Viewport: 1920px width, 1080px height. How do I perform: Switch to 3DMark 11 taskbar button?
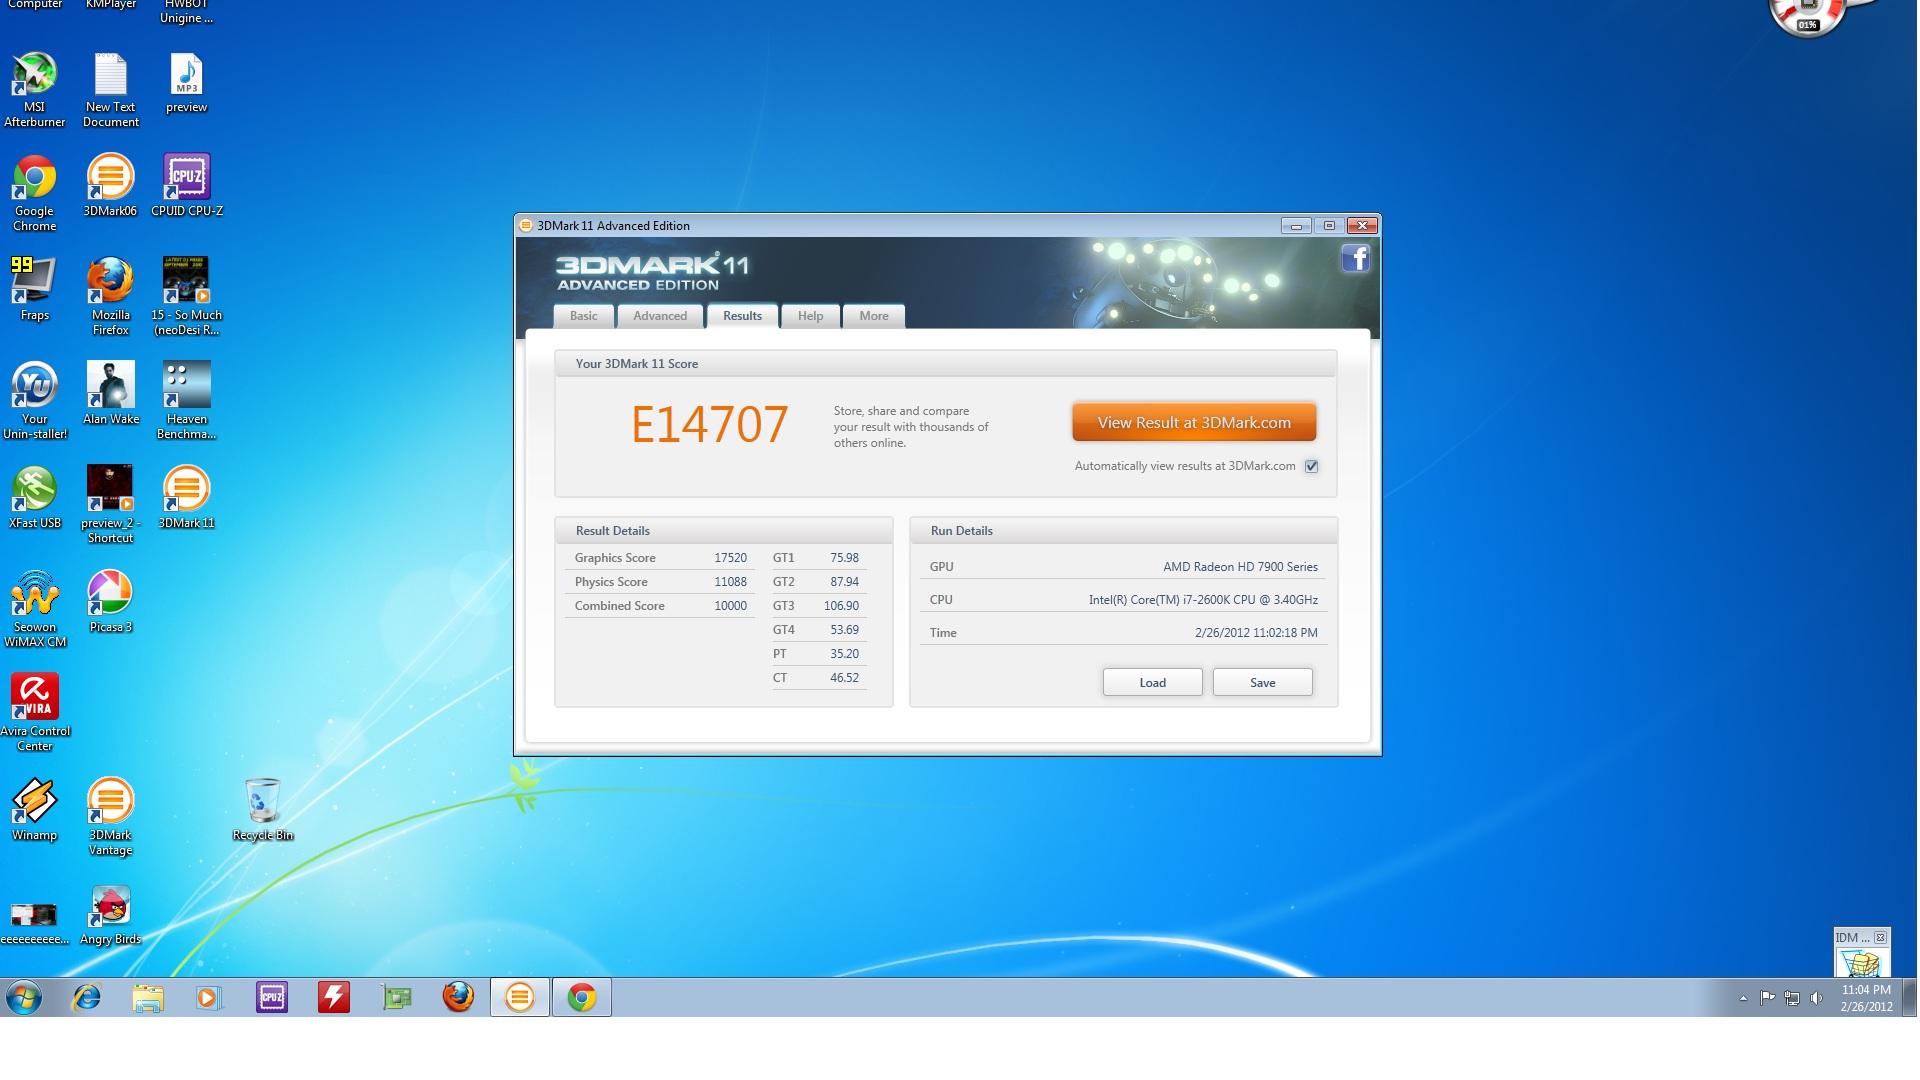coord(520,997)
